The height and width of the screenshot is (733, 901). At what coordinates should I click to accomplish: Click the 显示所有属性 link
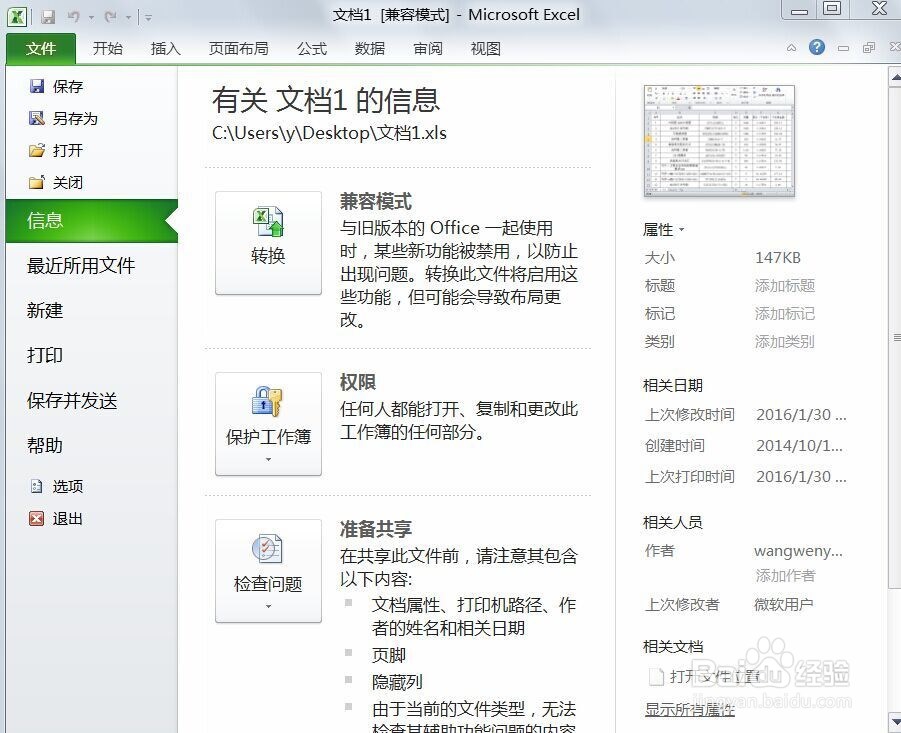pyautogui.click(x=688, y=710)
